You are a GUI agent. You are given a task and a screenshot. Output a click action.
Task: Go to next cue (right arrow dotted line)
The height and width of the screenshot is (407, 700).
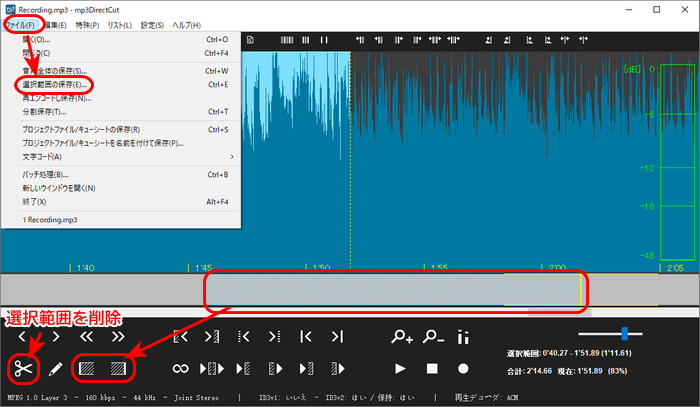pyautogui.click(x=275, y=336)
